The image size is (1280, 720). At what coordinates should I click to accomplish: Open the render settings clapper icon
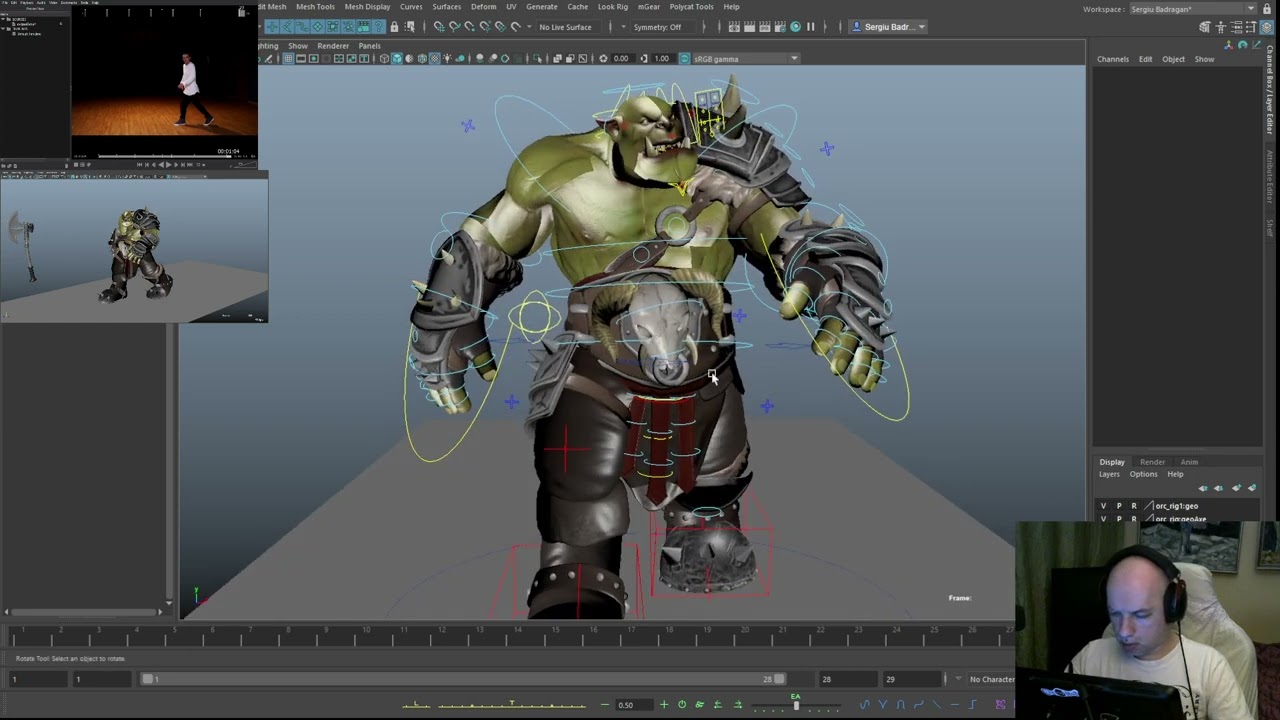click(780, 27)
